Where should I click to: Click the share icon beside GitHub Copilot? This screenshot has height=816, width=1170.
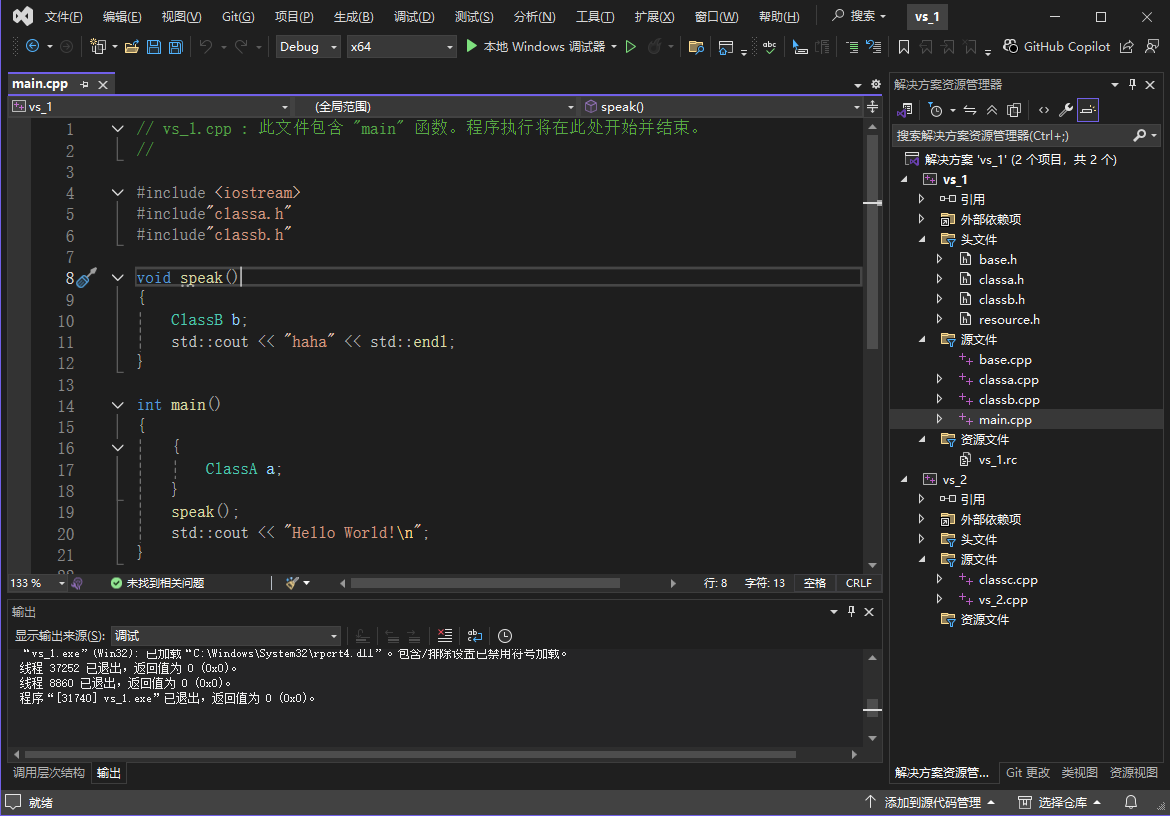point(1127,47)
